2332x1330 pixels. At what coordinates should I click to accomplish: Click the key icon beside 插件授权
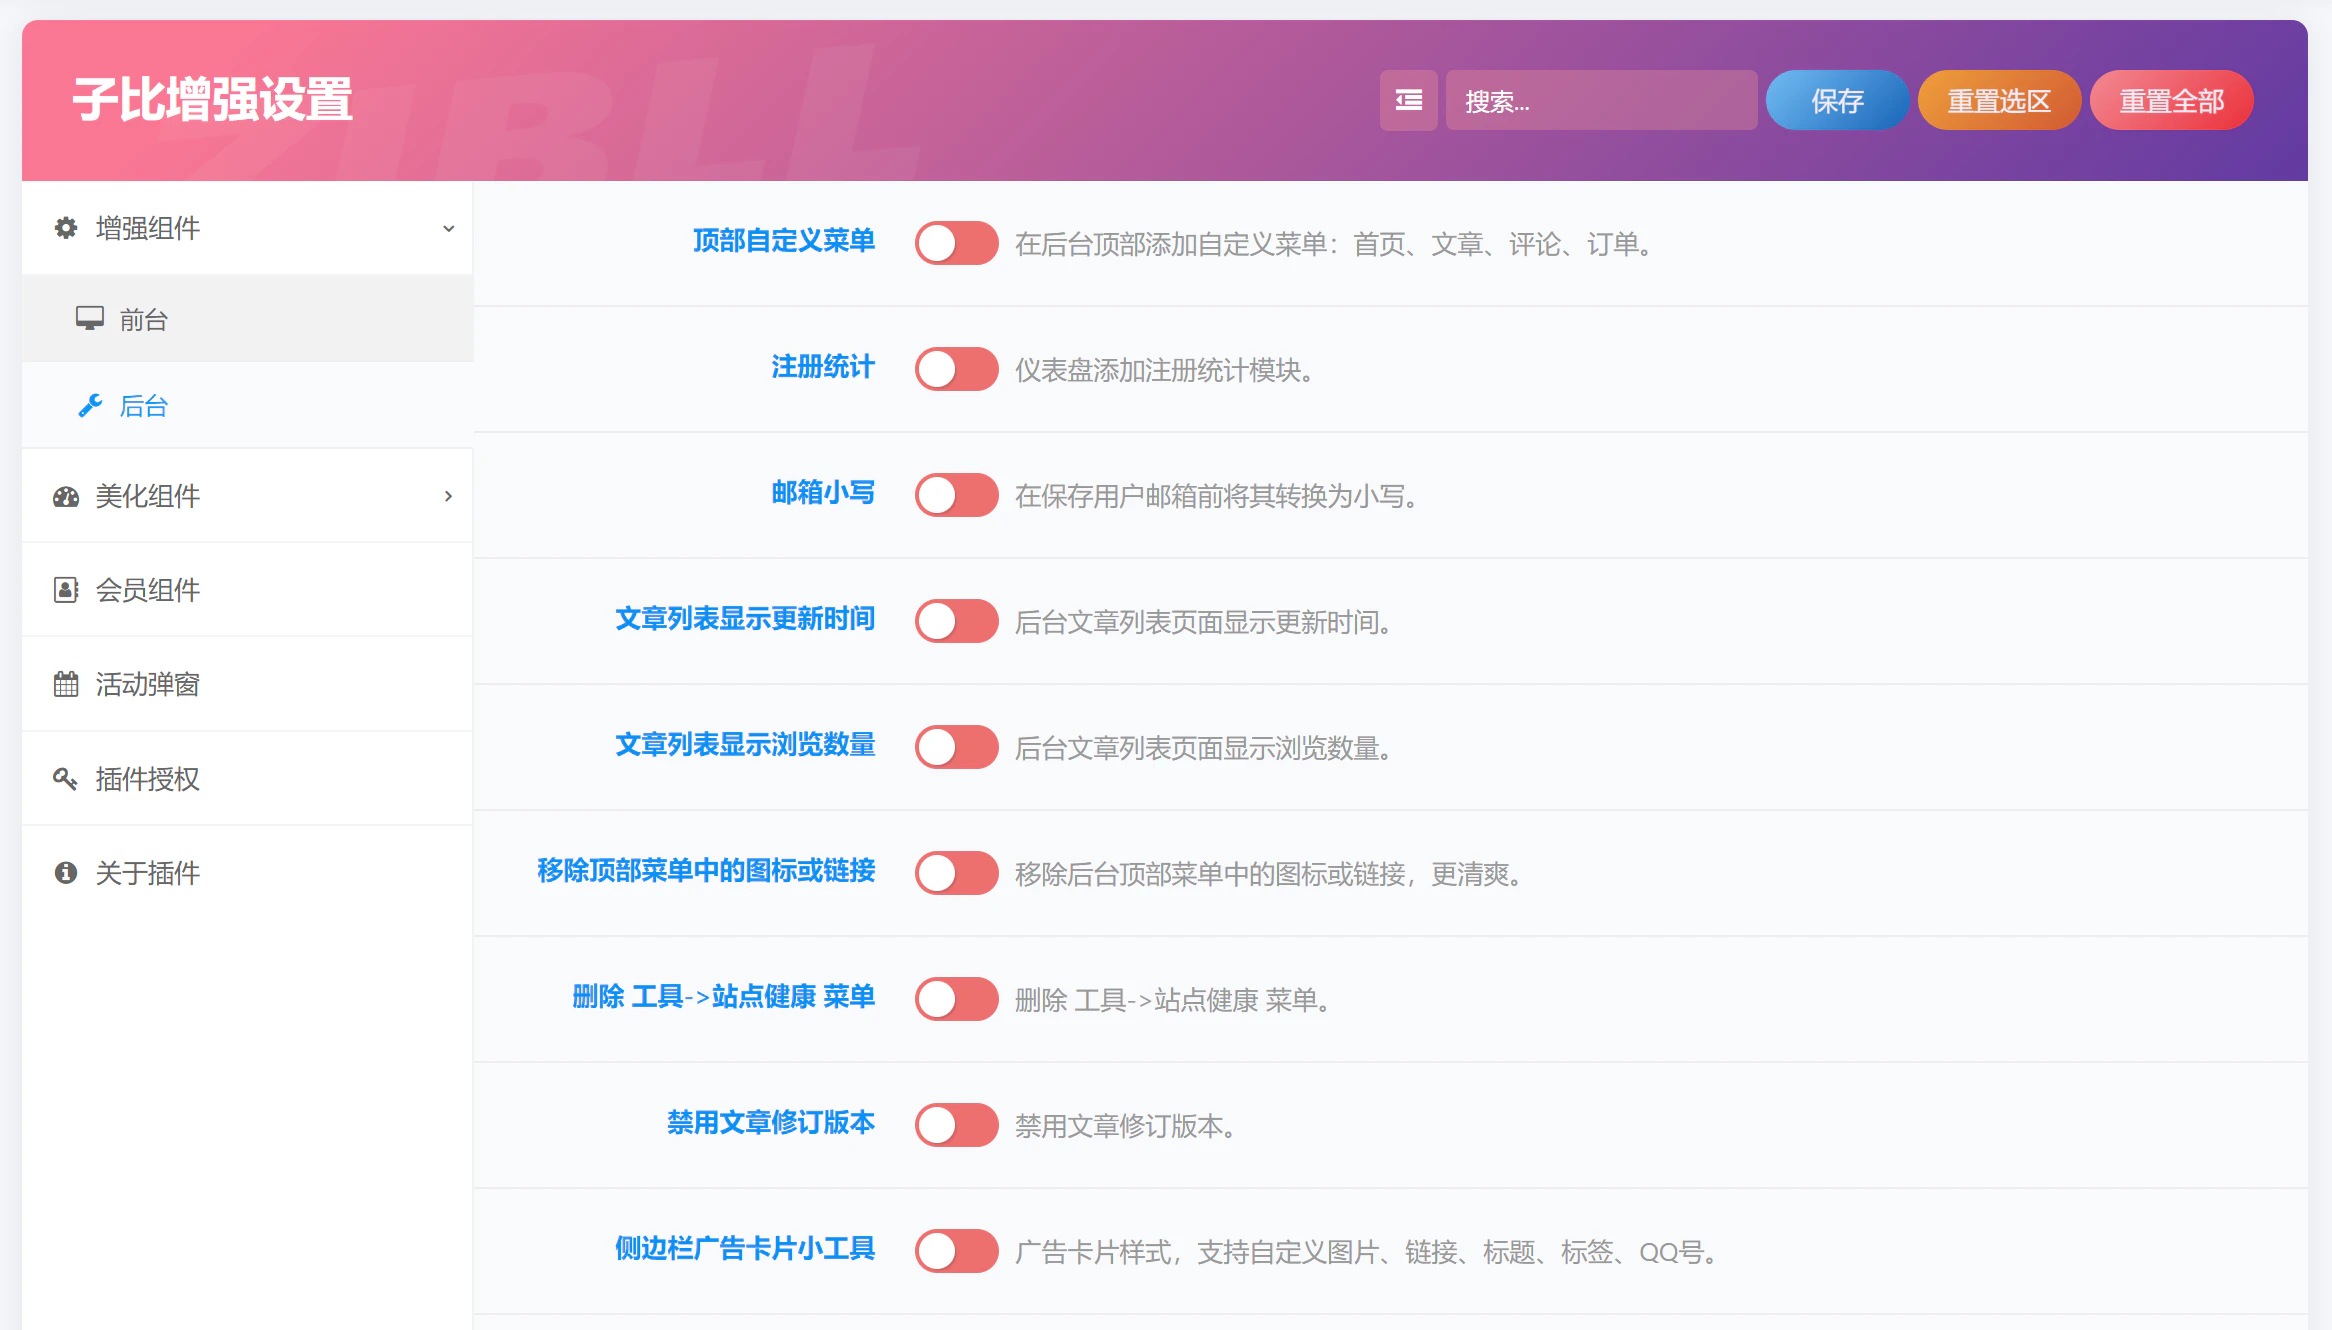tap(66, 778)
